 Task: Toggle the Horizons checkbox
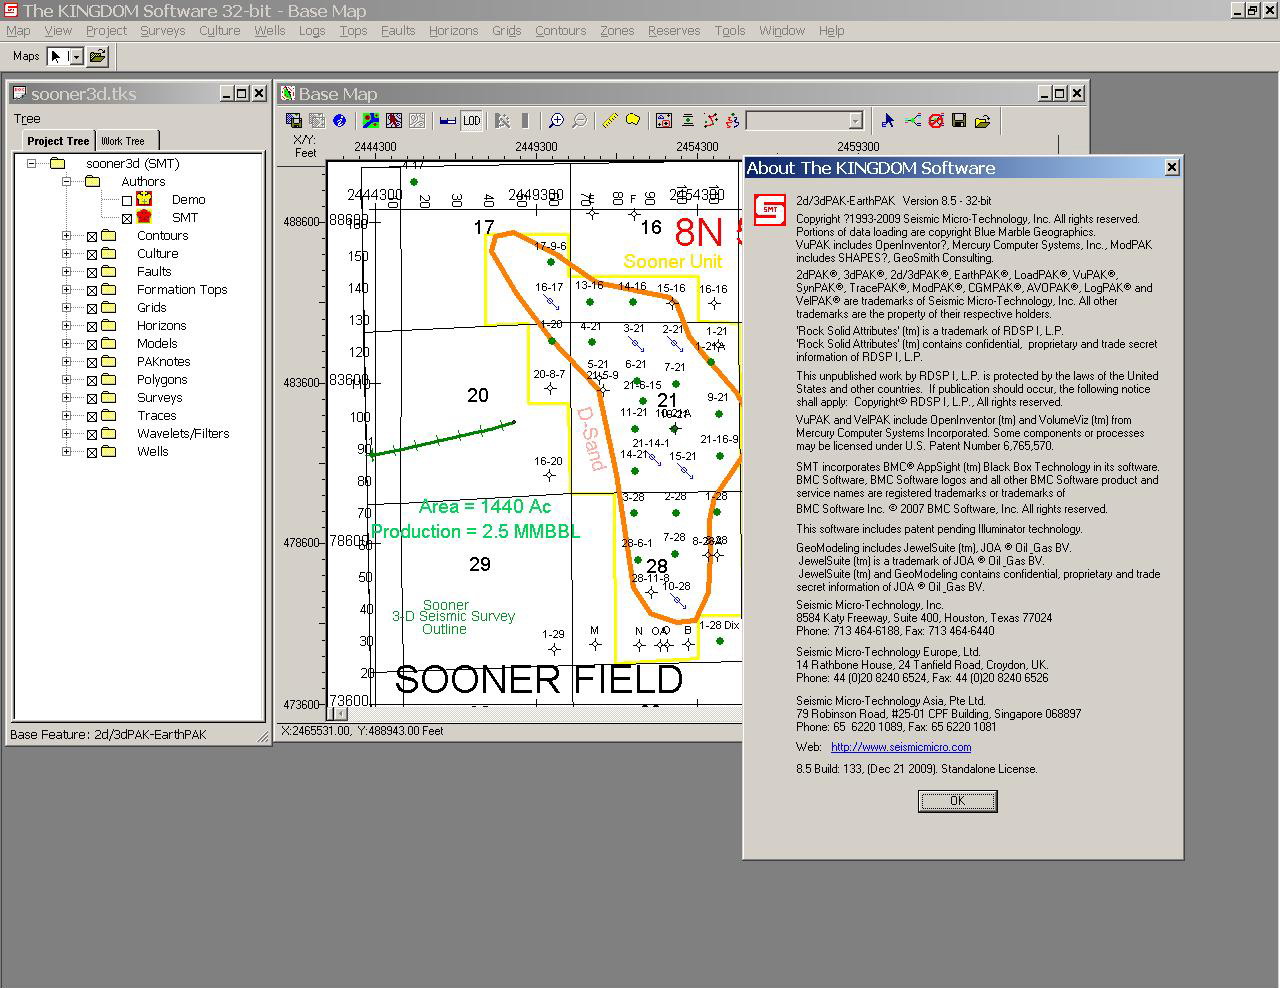92,327
